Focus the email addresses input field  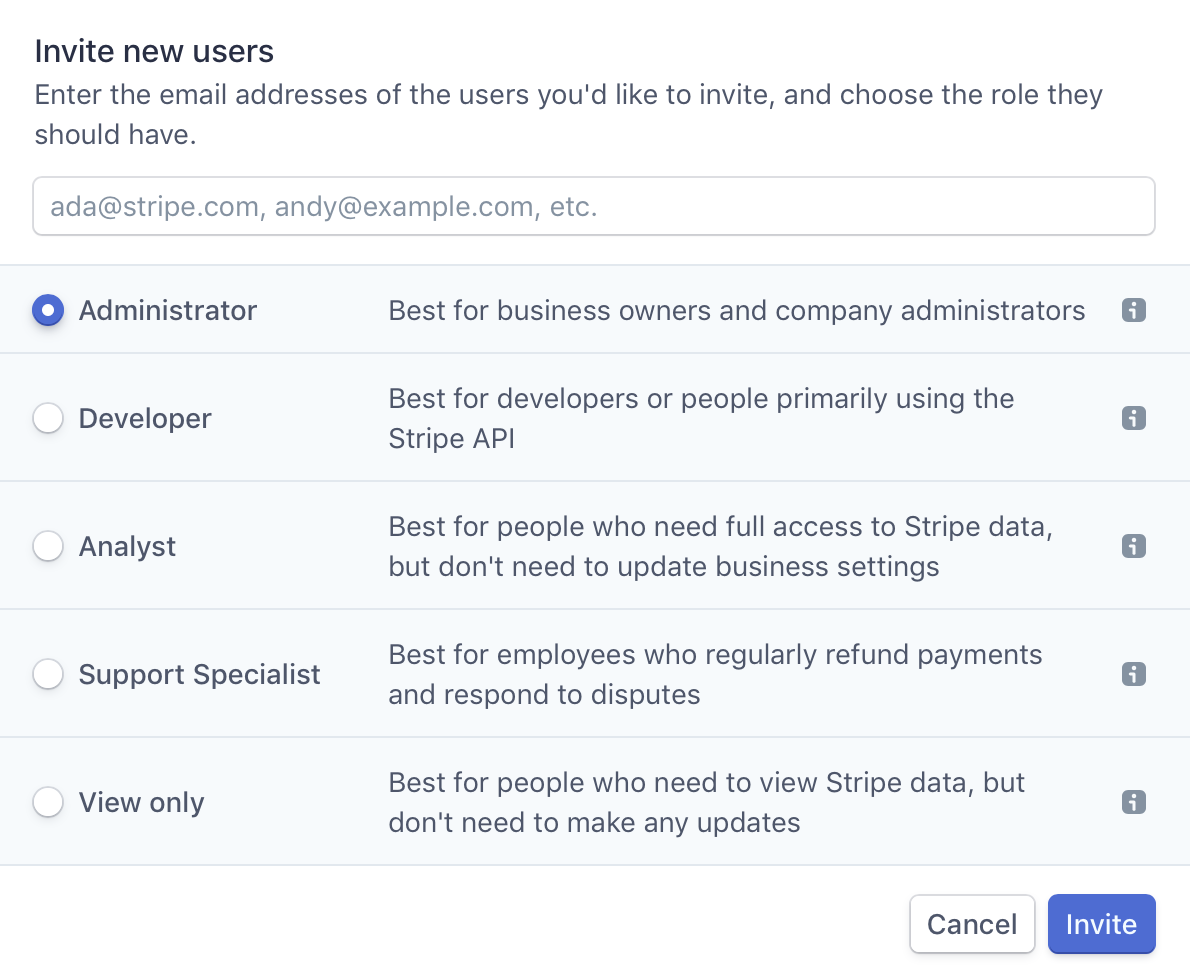tap(593, 206)
